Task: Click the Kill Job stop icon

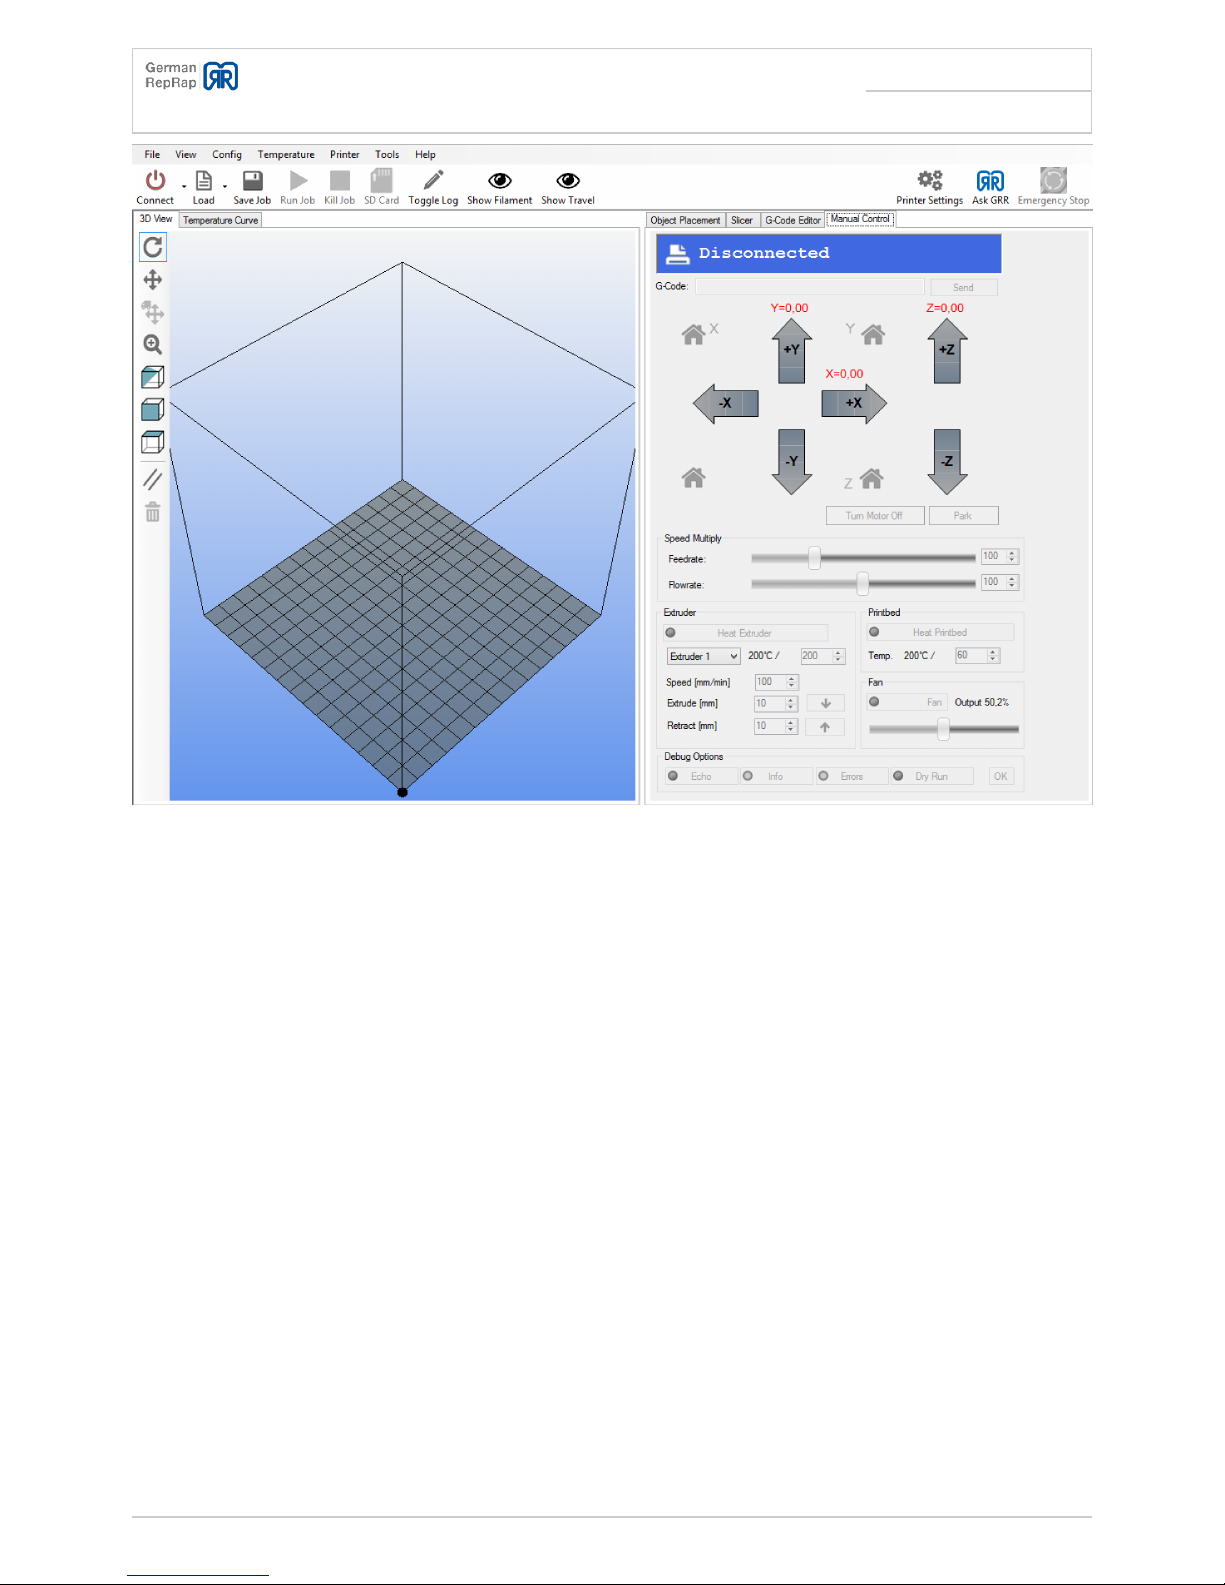Action: tap(340, 181)
